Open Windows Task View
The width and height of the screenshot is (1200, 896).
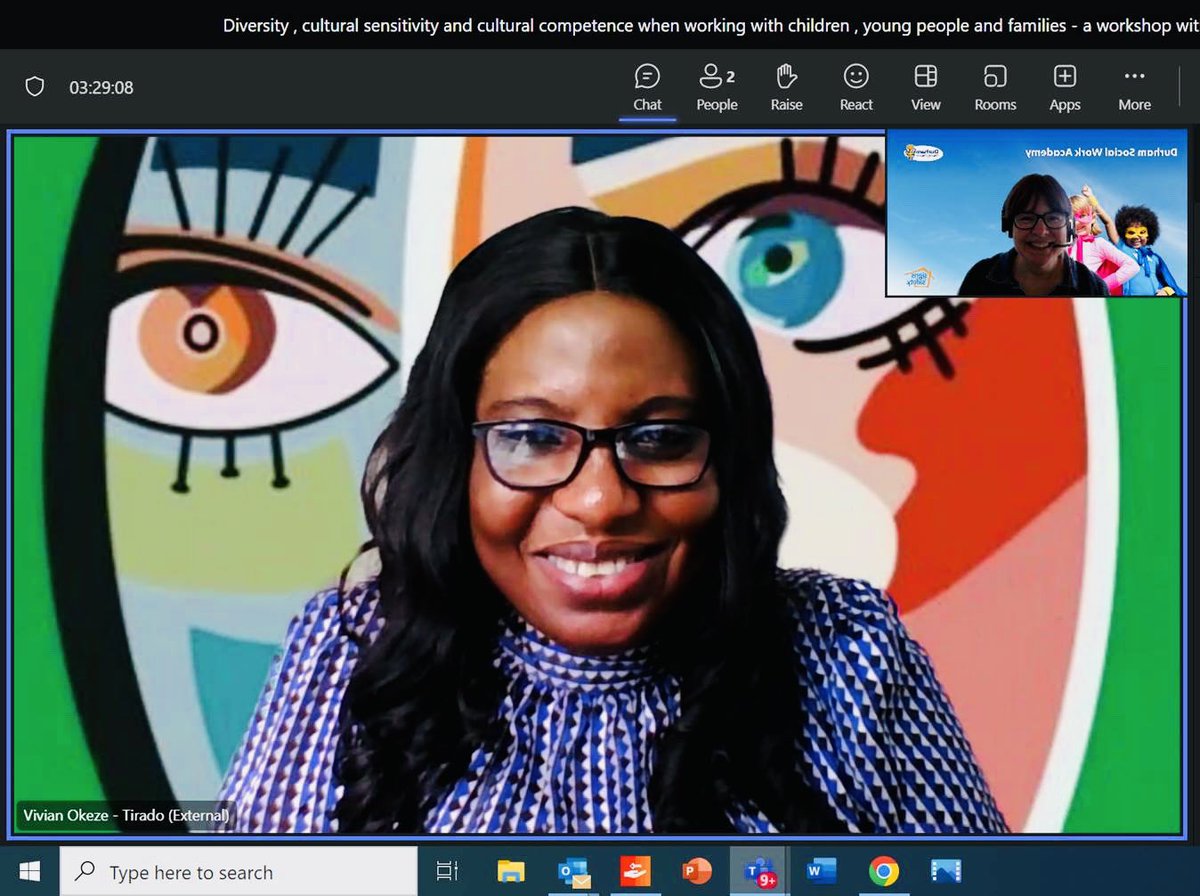pyautogui.click(x=447, y=872)
